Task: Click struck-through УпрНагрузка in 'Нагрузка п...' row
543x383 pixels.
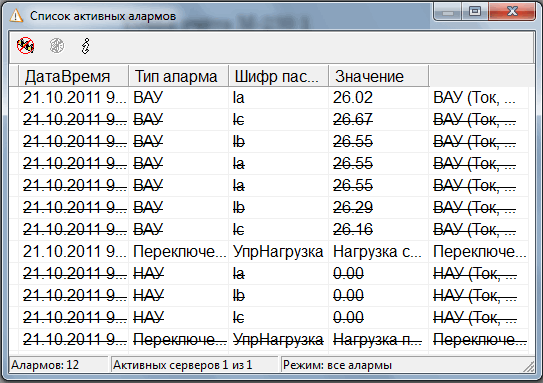Action: click(x=278, y=340)
